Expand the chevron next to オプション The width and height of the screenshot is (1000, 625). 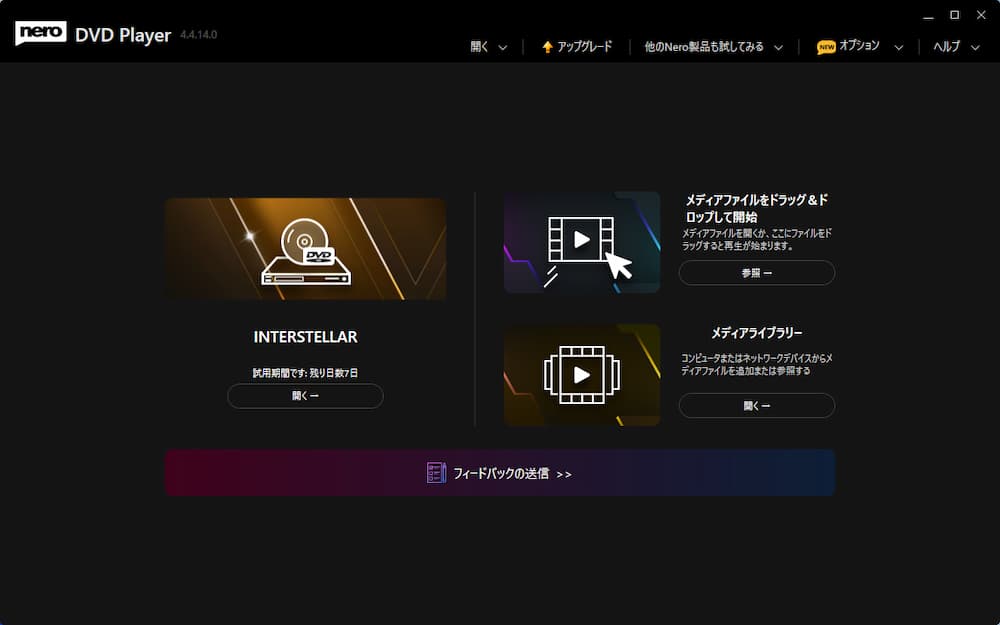(899, 47)
